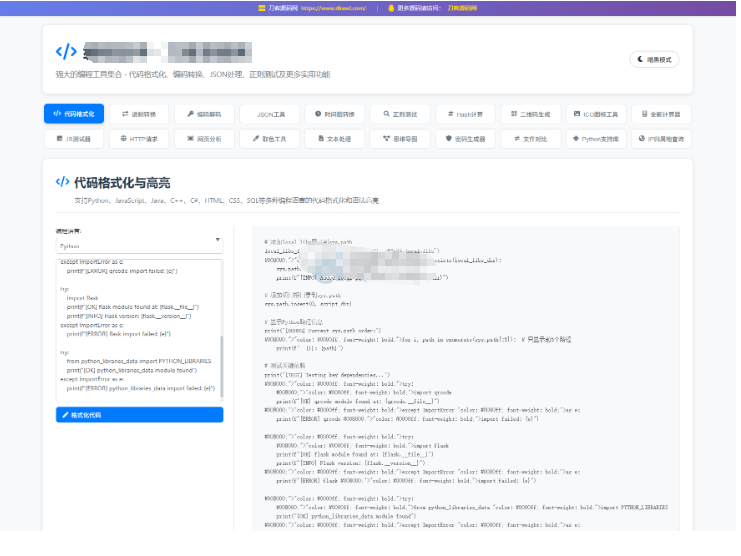Open the 全能计算器 calculator tool
Screen dimensions: 741x556
point(661,114)
